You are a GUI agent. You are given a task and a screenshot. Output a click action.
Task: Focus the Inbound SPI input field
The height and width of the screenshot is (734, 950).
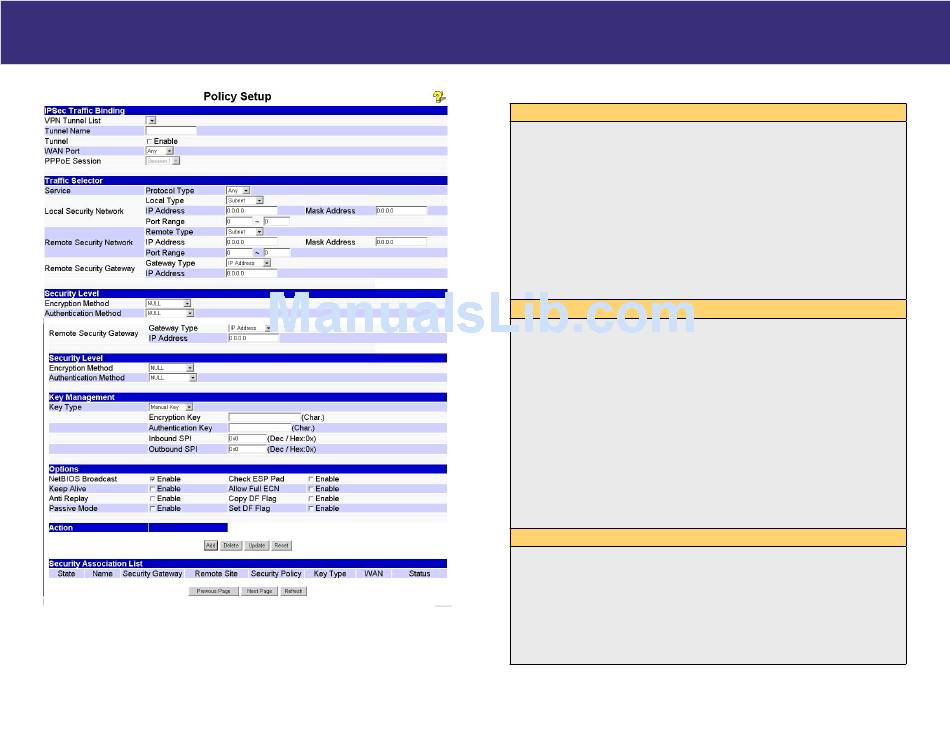point(247,438)
